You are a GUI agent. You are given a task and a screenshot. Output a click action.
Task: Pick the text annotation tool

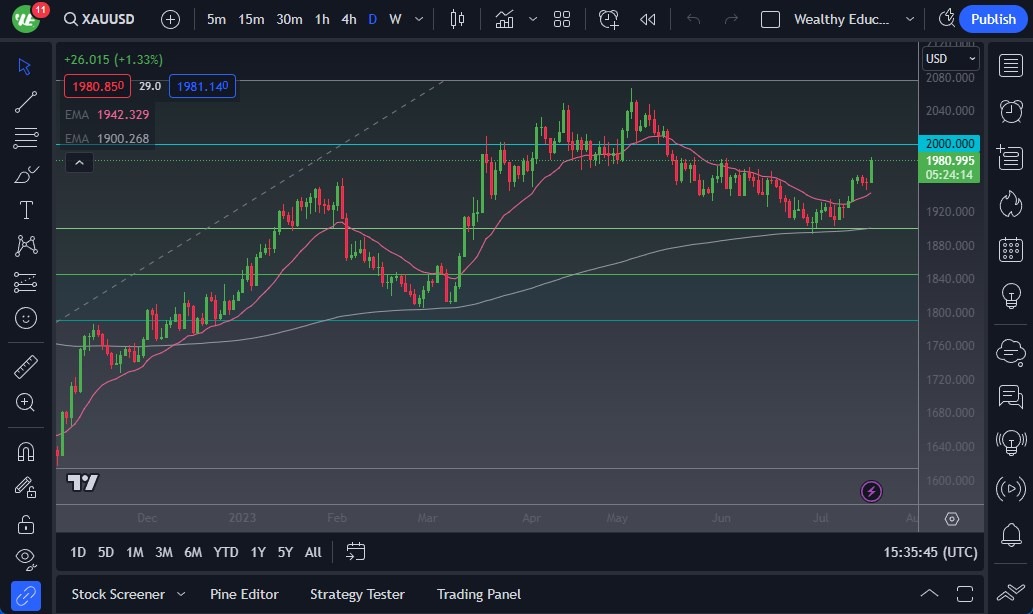coord(26,210)
